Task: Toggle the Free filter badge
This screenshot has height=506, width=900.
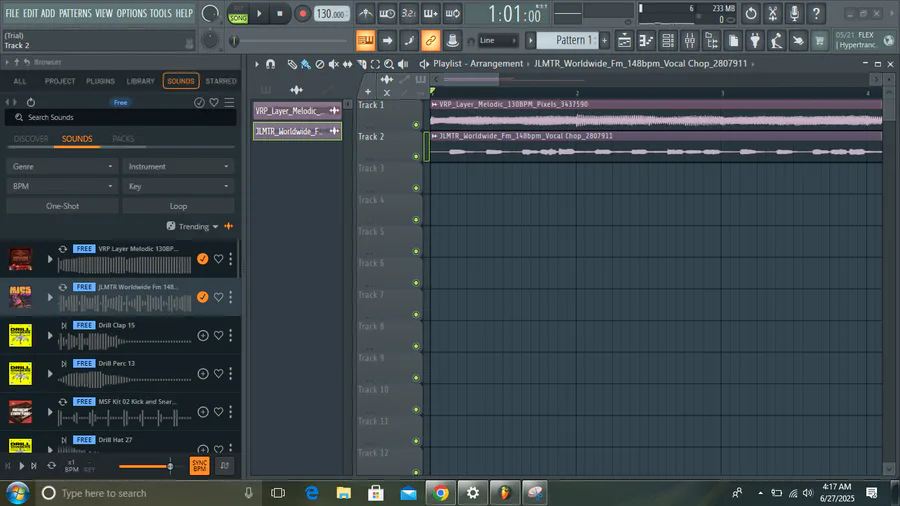Action: (121, 103)
